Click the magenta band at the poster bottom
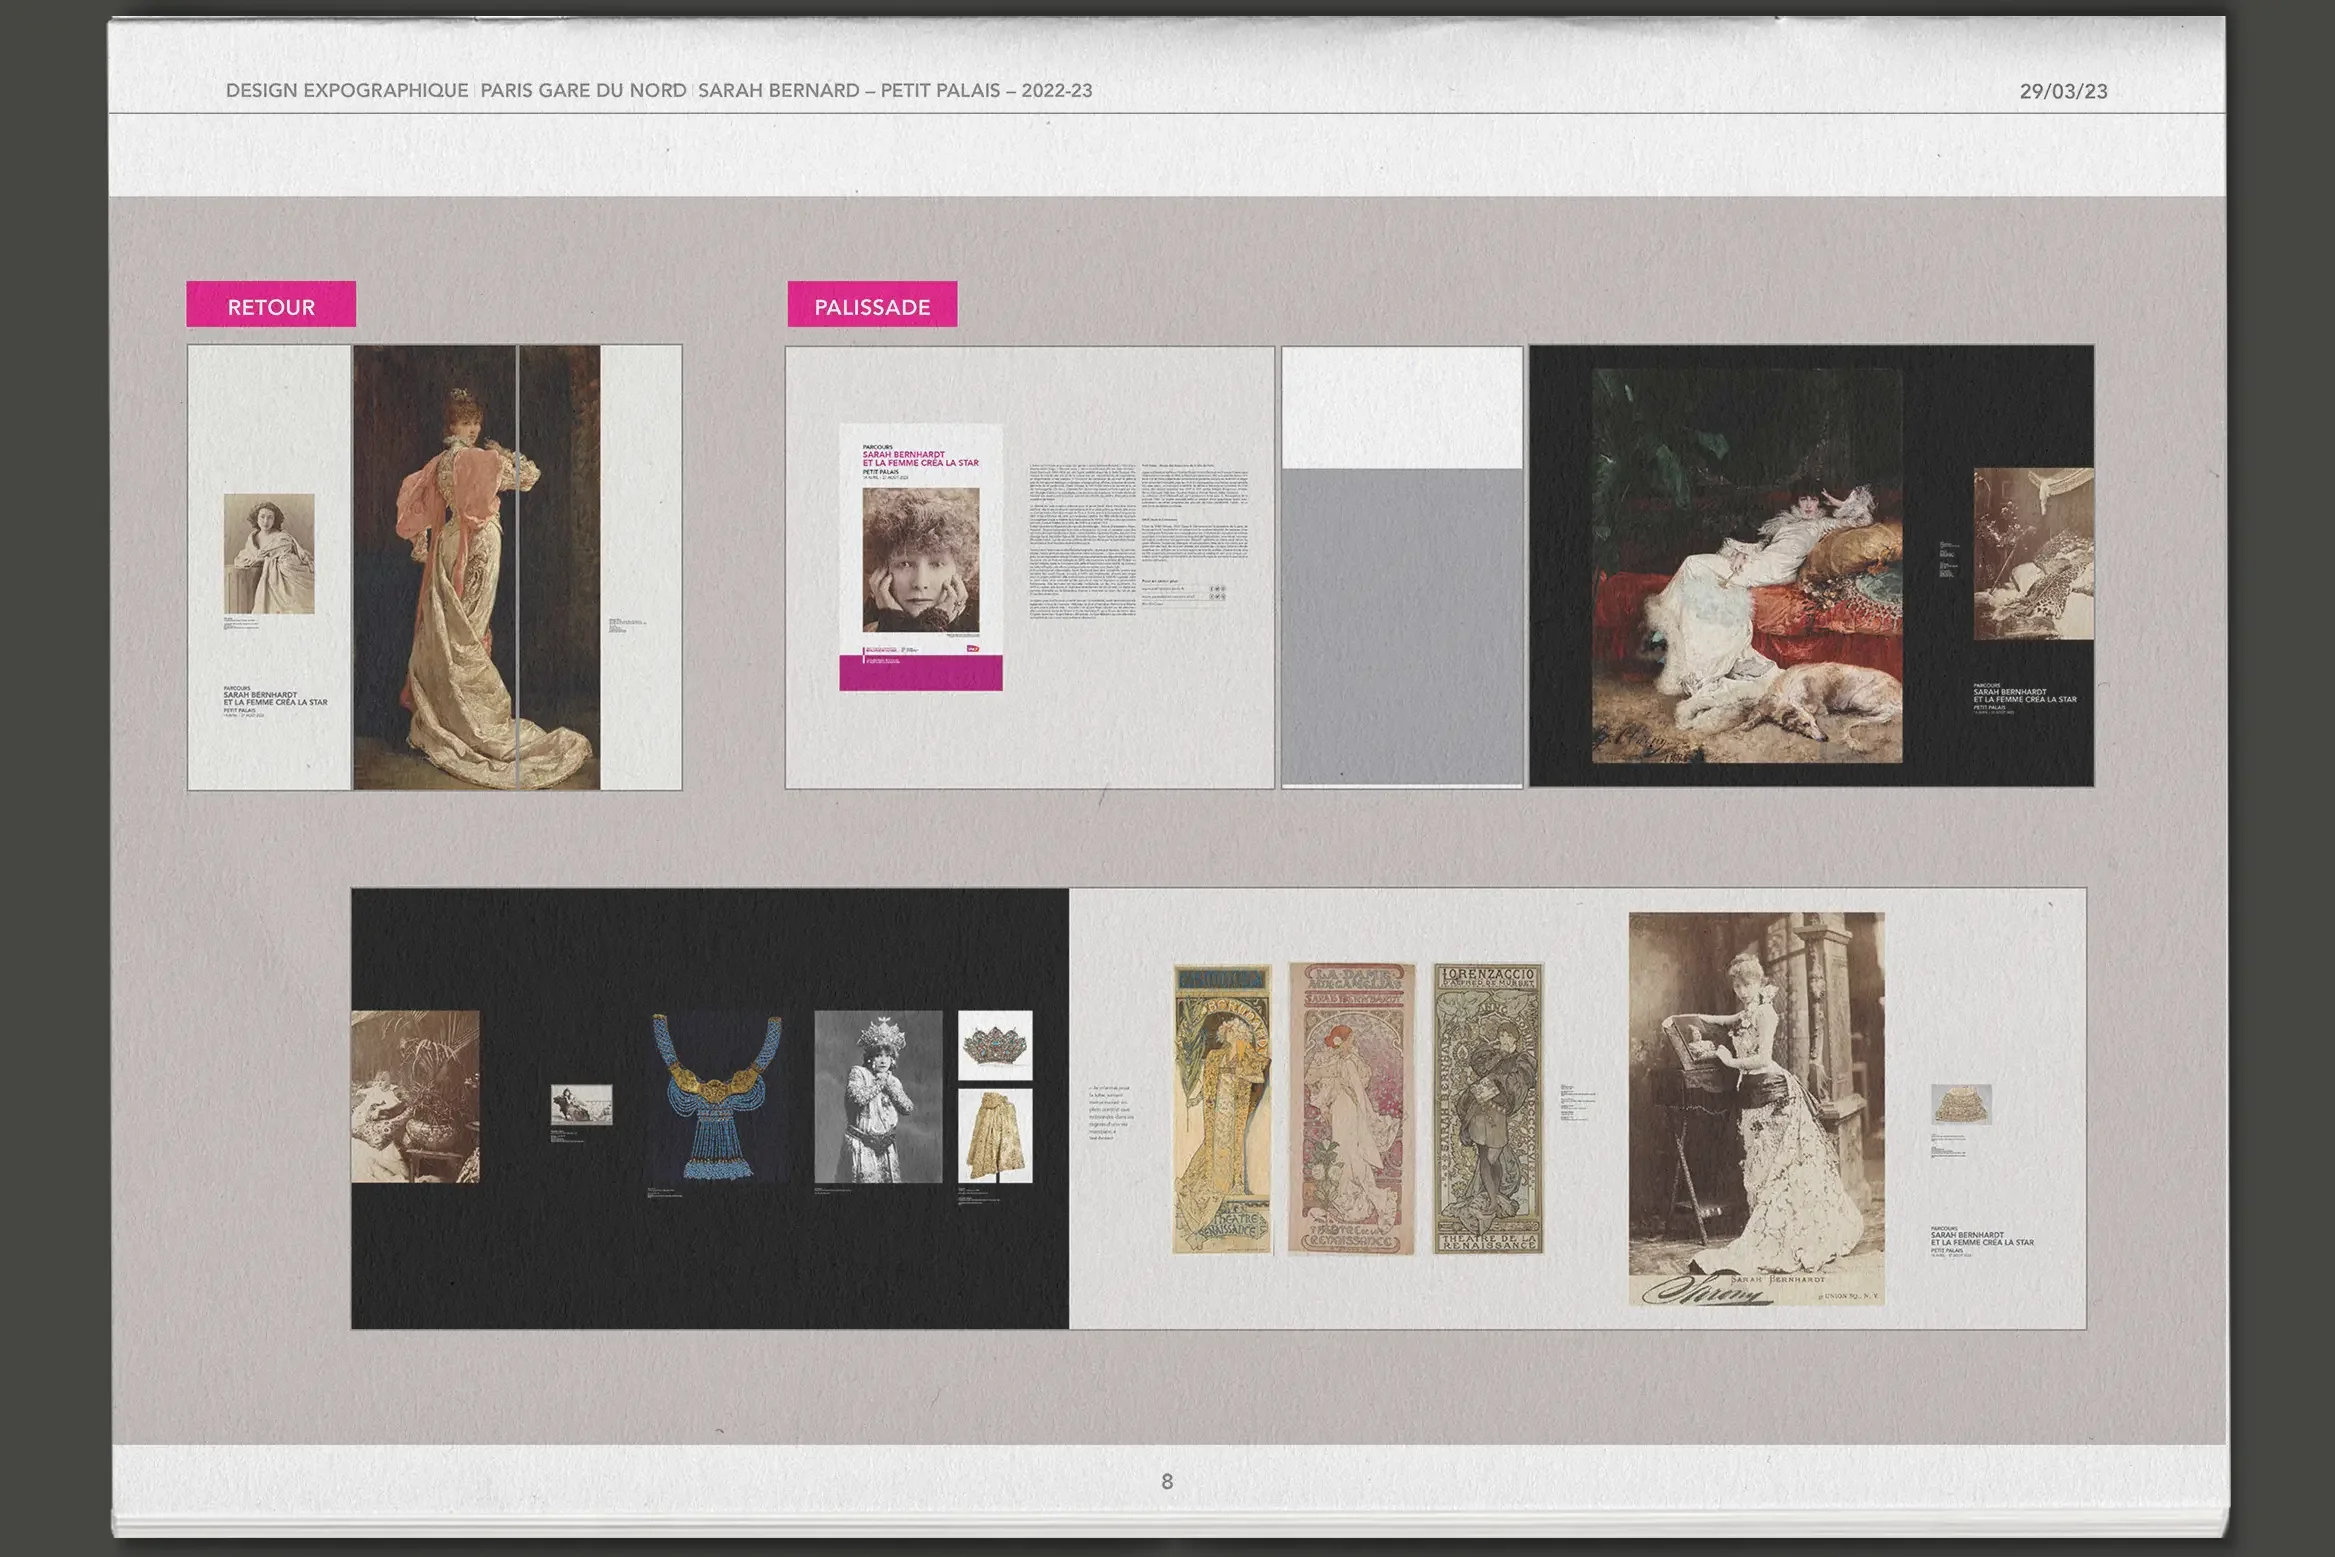2335x1557 pixels. pyautogui.click(x=921, y=673)
